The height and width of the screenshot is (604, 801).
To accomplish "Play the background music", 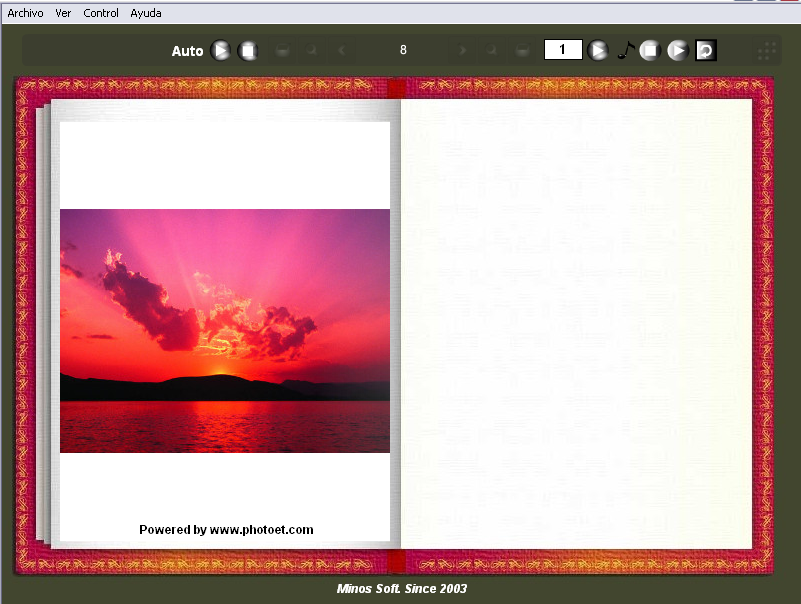I will pos(678,51).
